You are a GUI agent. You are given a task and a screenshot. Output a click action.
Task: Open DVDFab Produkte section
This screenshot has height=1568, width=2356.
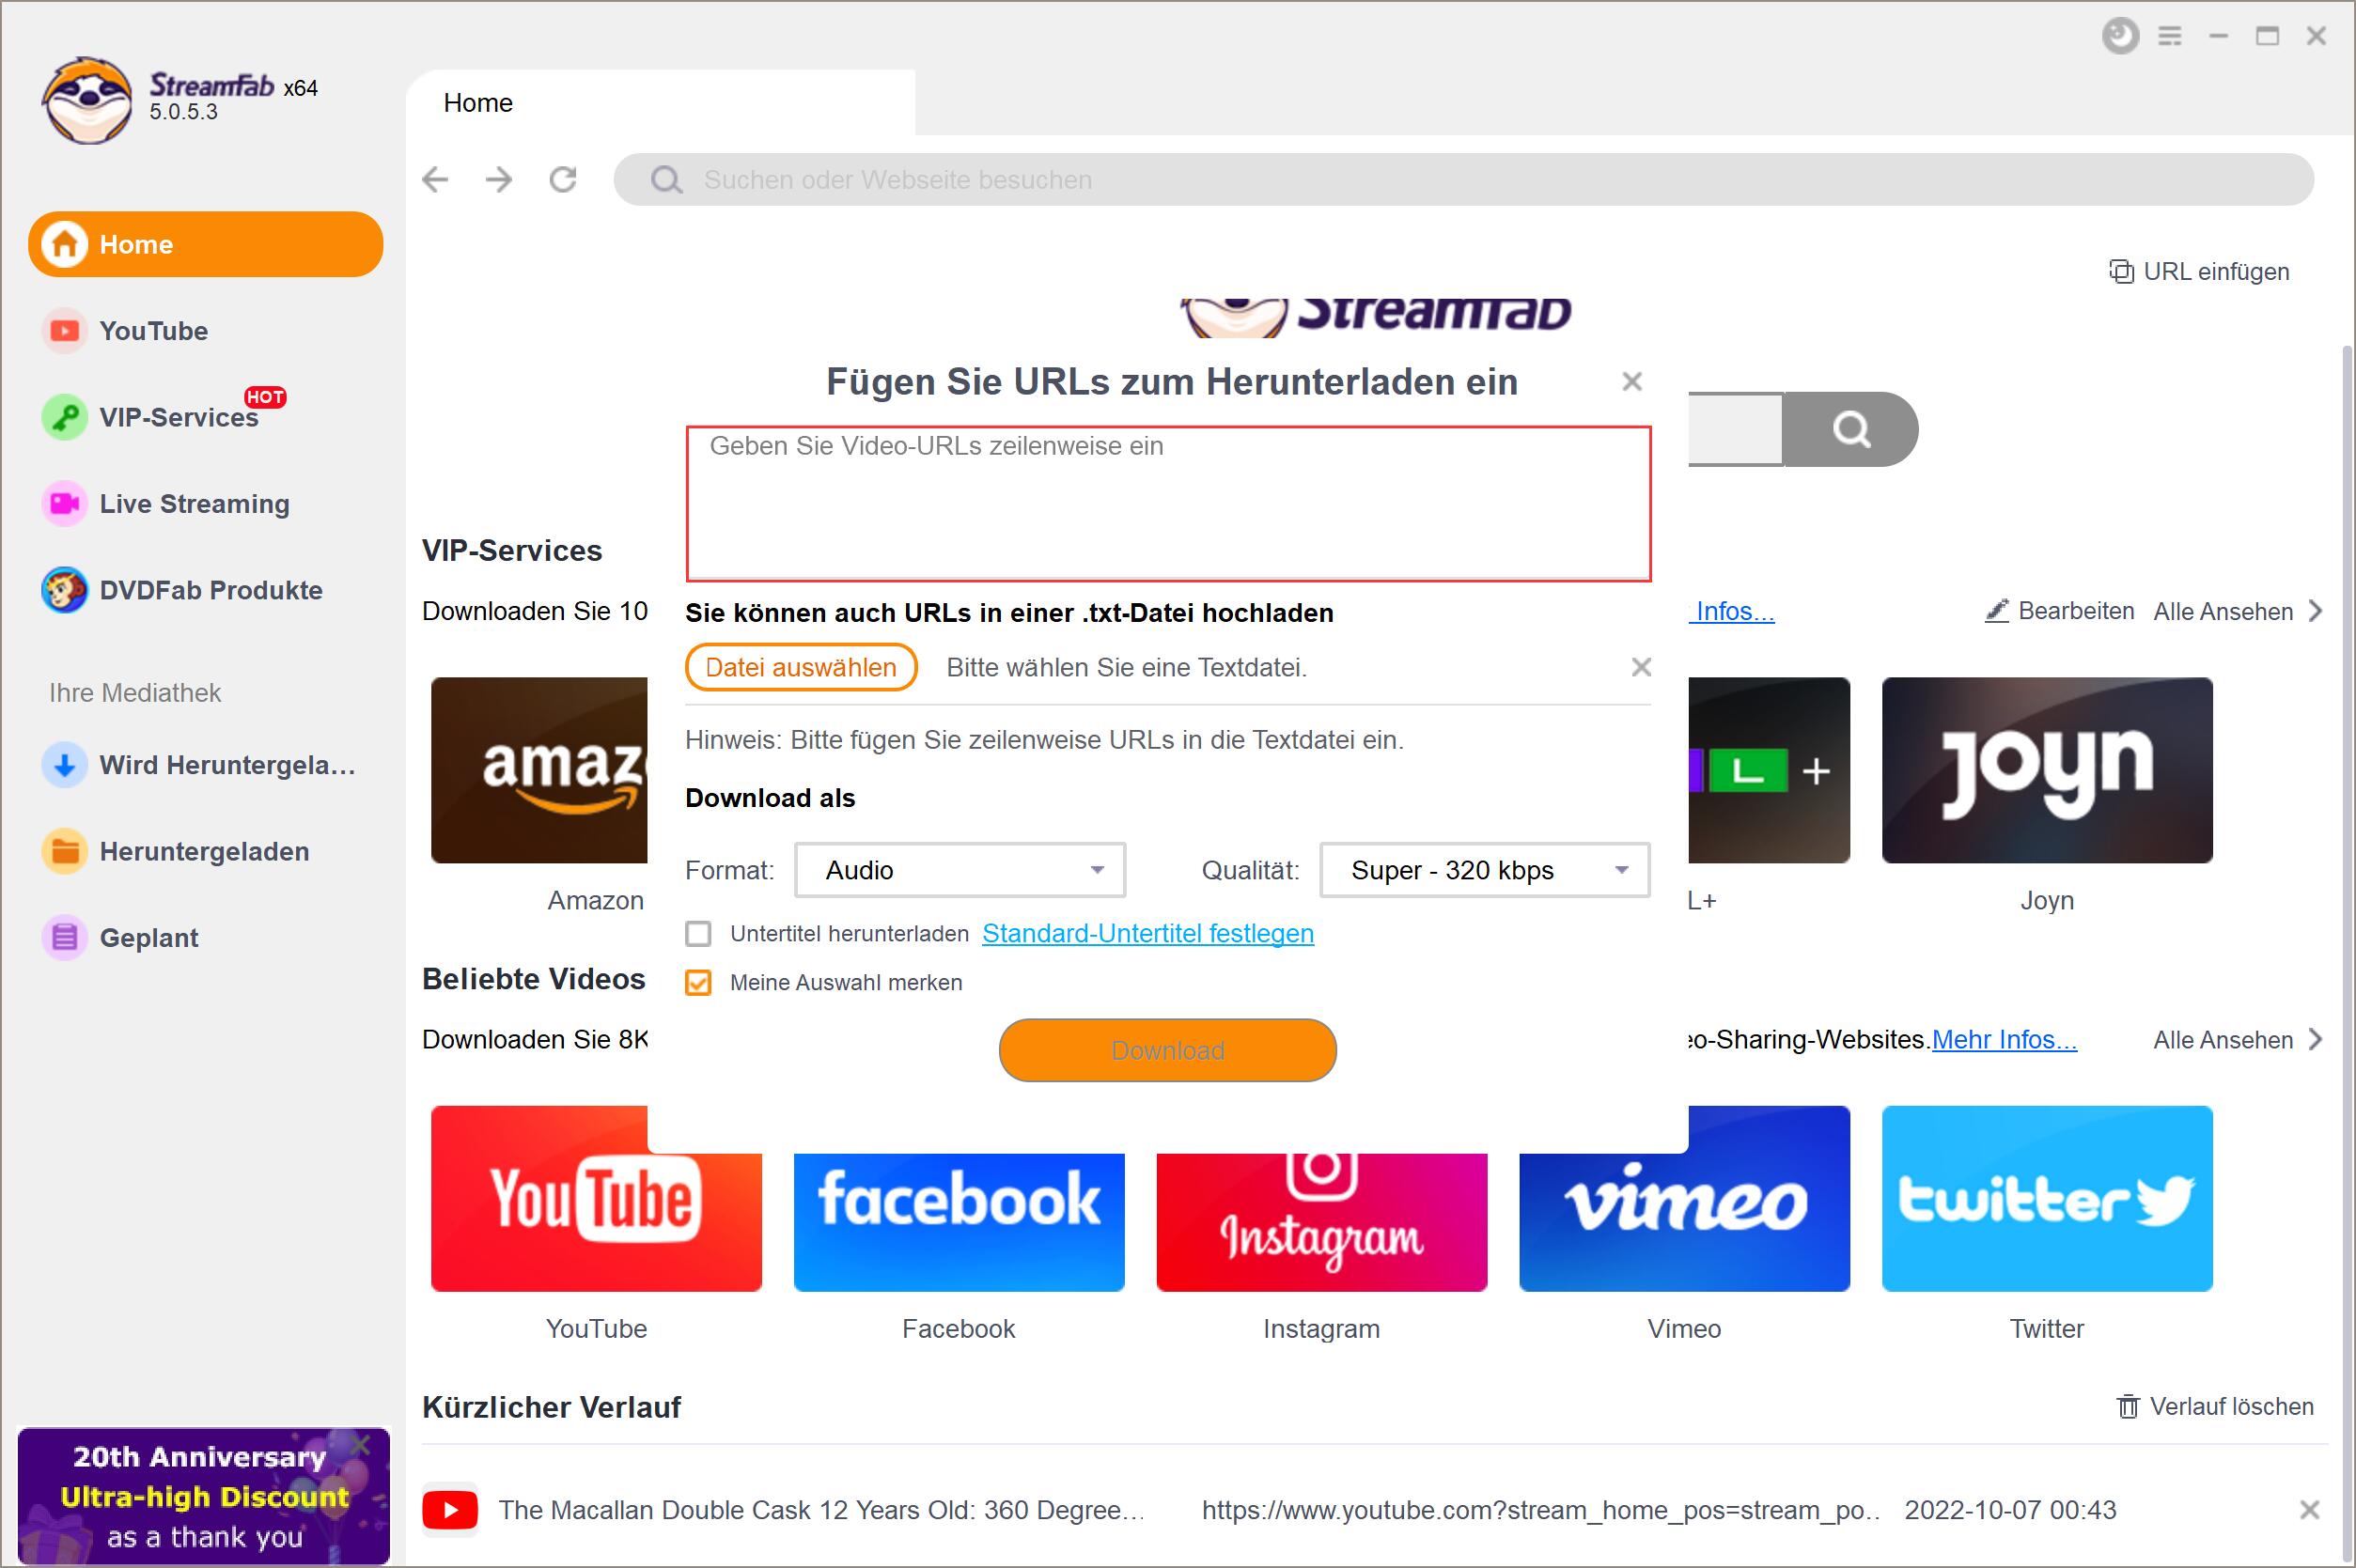click(x=182, y=590)
